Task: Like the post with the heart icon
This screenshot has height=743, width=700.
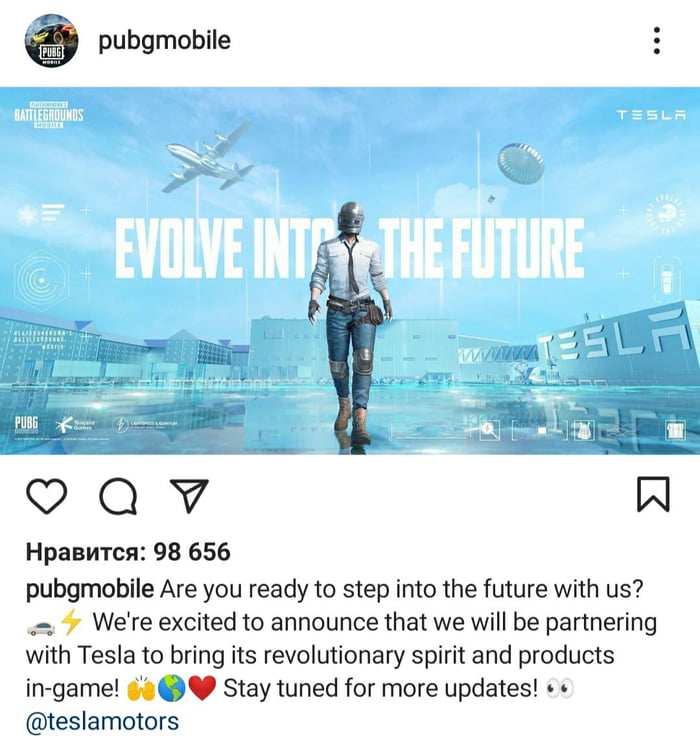Action: (x=46, y=496)
